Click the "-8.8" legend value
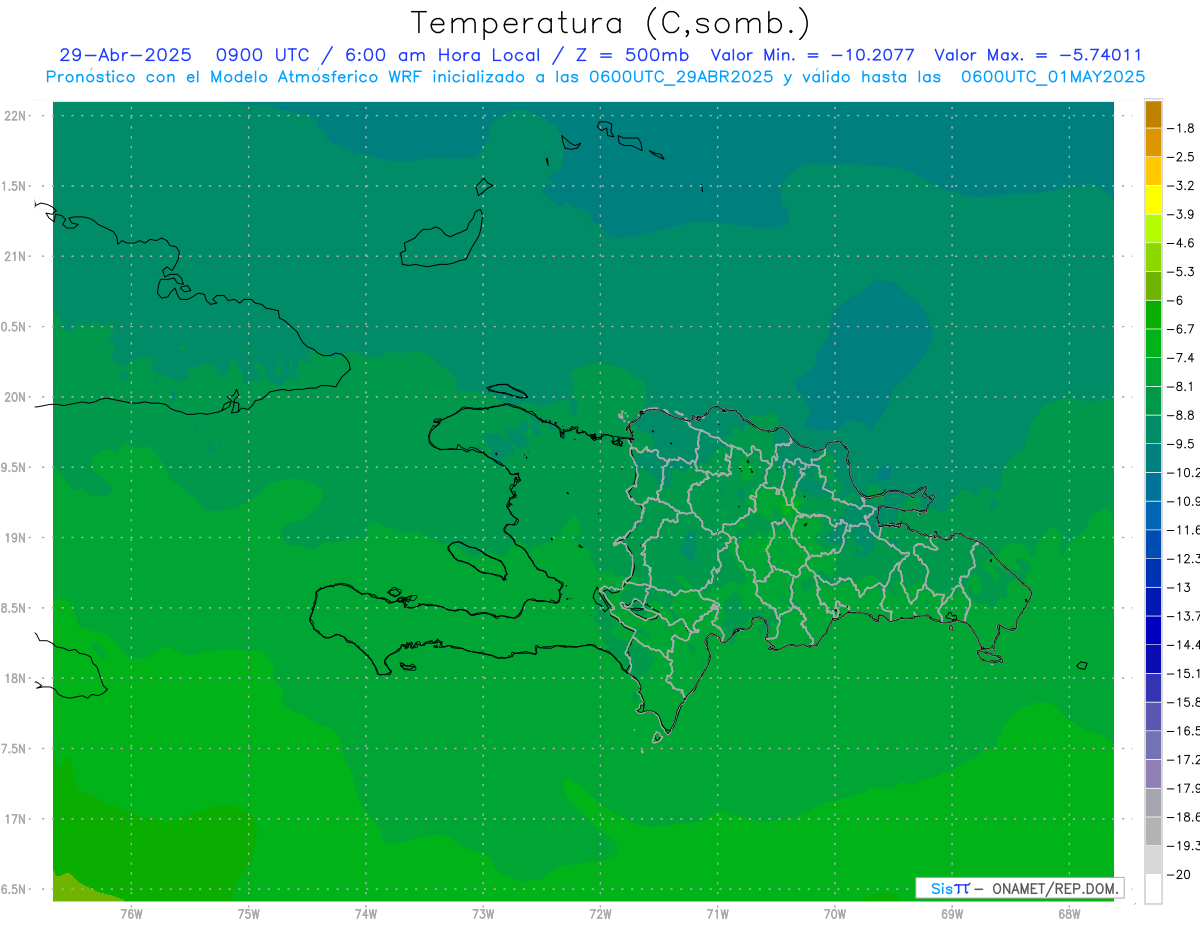 click(x=1183, y=415)
